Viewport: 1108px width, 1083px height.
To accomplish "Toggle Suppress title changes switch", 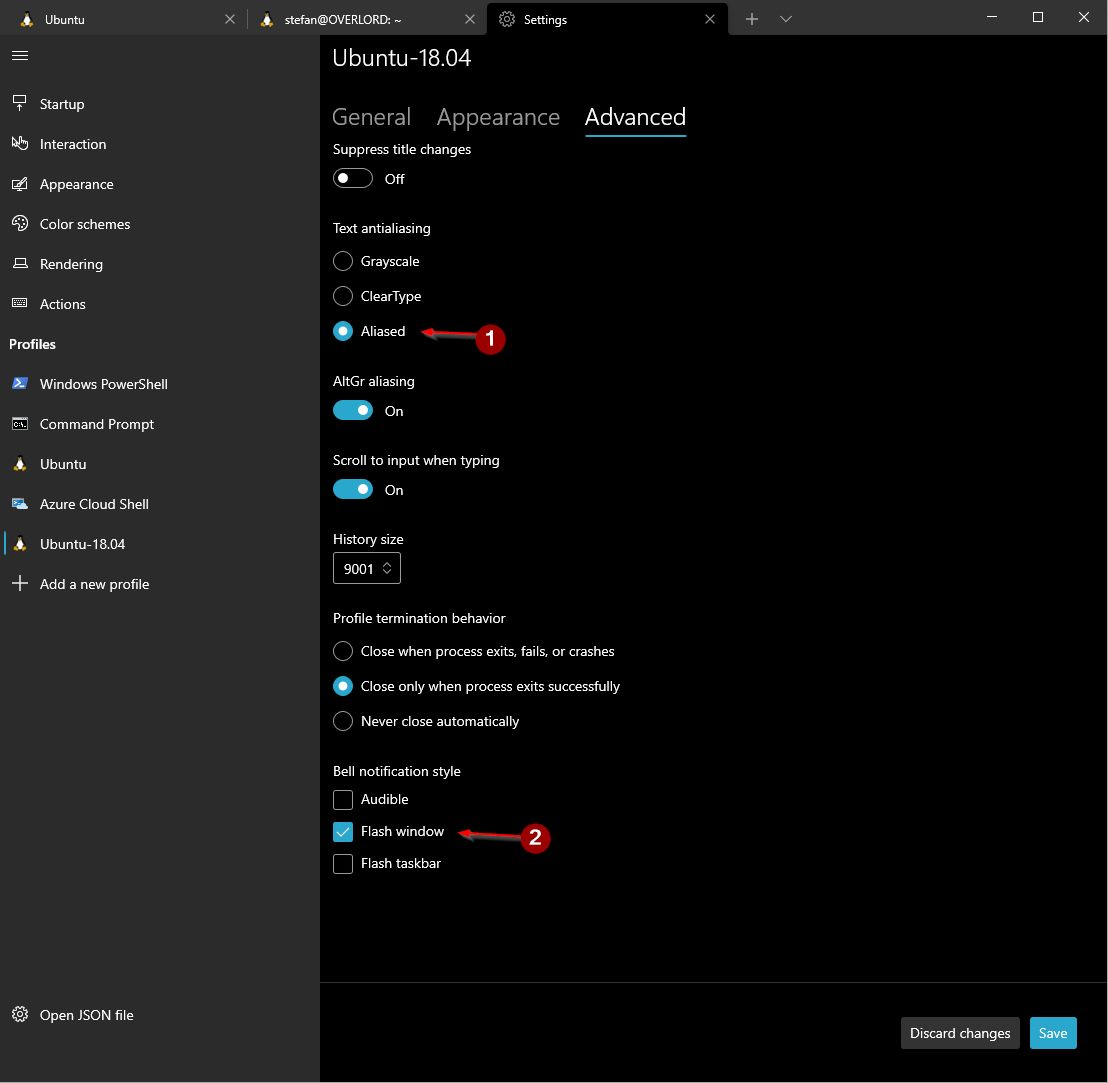I will (x=353, y=178).
